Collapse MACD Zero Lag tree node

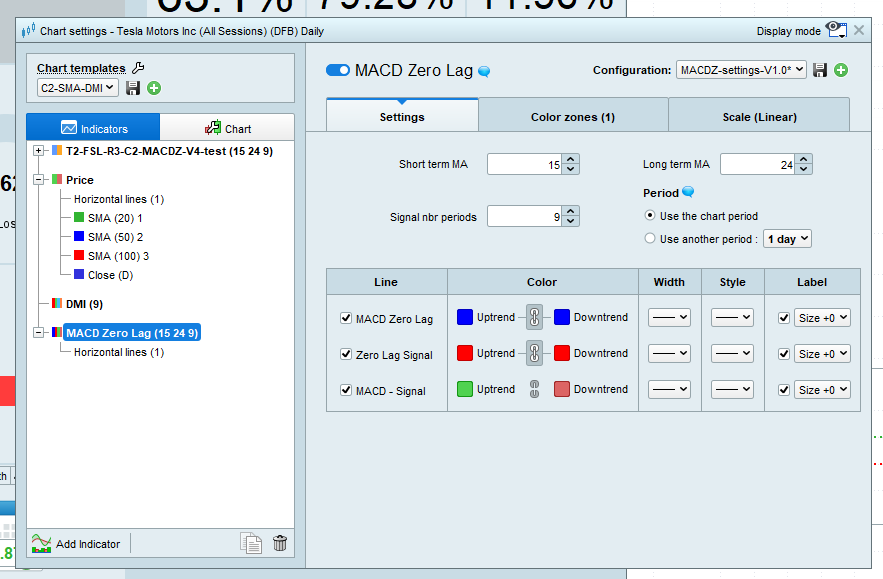(x=38, y=332)
